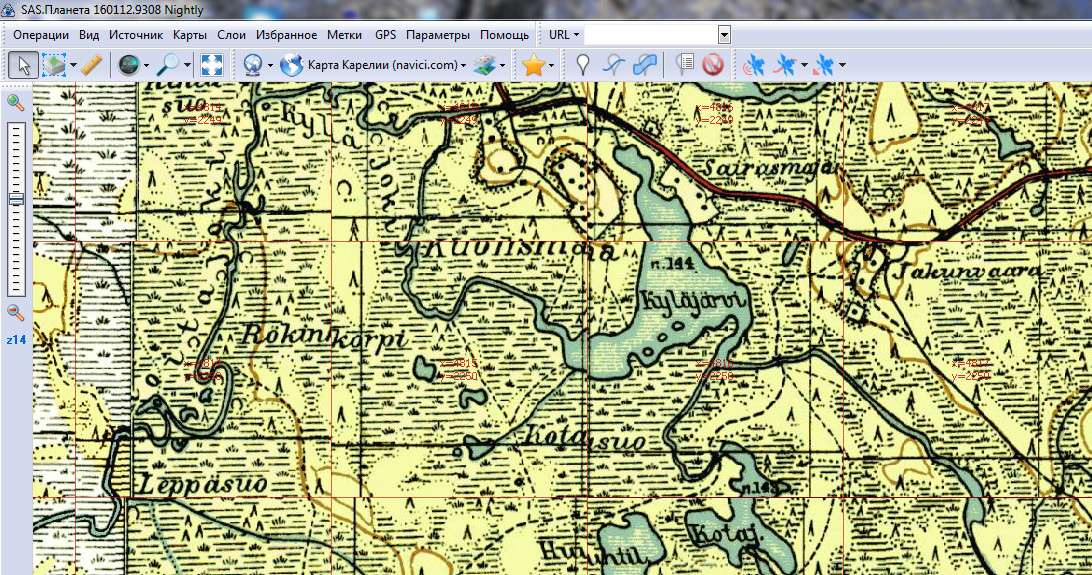Select the arrow cursor move tool
Viewport: 1092px width, 575px height.
pos(23,65)
